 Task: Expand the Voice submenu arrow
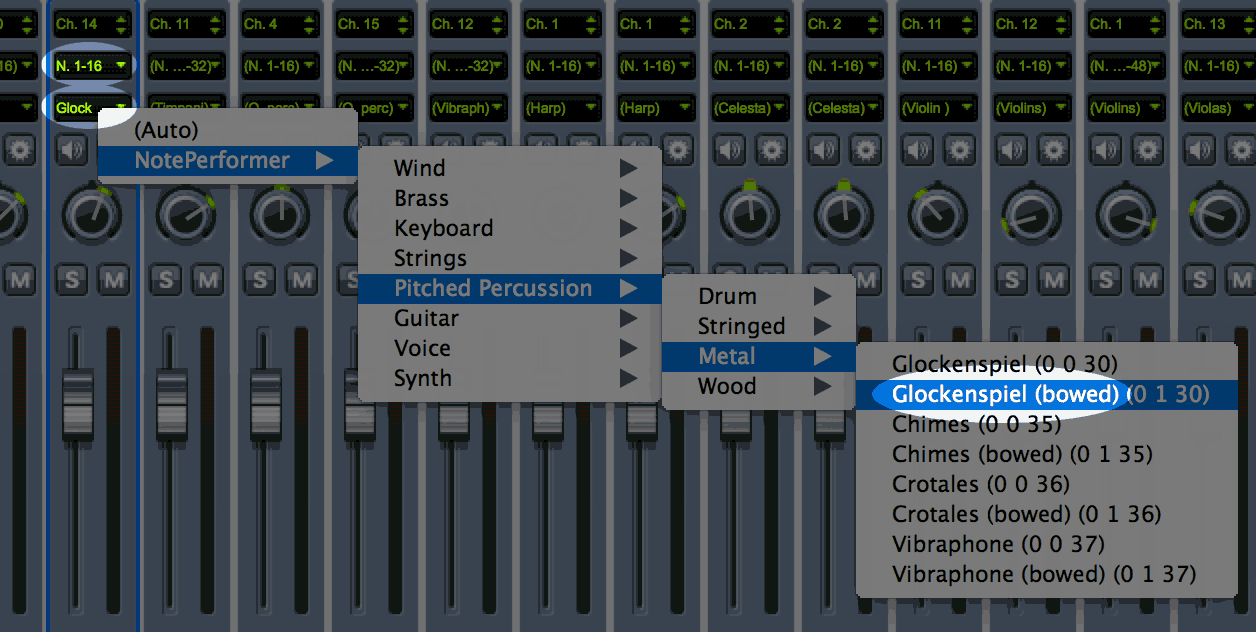628,348
